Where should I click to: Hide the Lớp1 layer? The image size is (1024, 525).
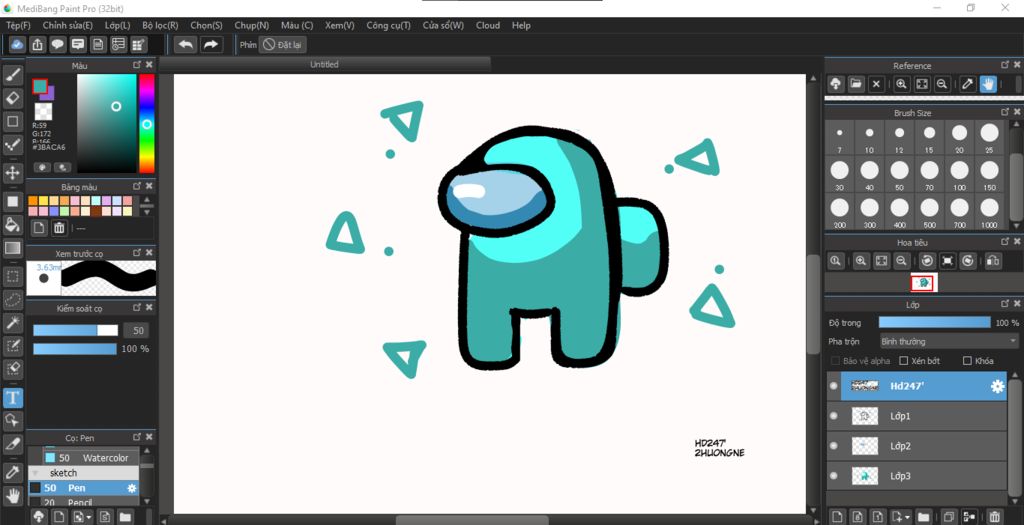pyautogui.click(x=833, y=416)
